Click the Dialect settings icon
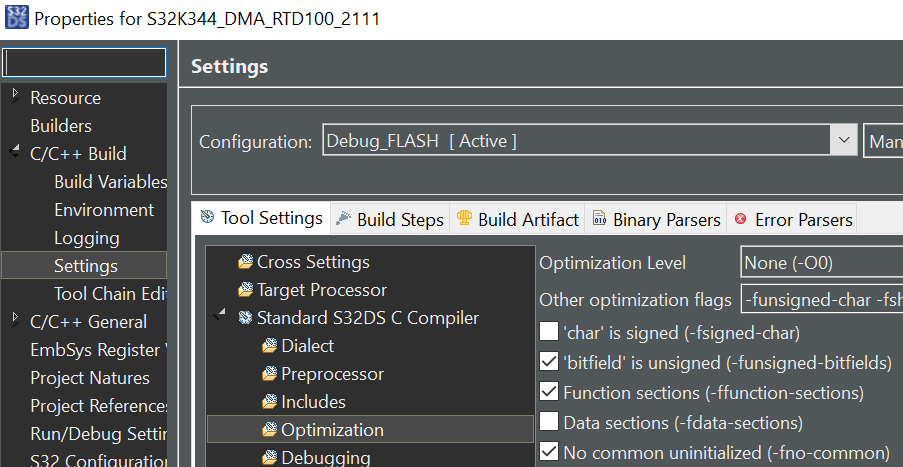The width and height of the screenshot is (903, 467). tap(269, 347)
